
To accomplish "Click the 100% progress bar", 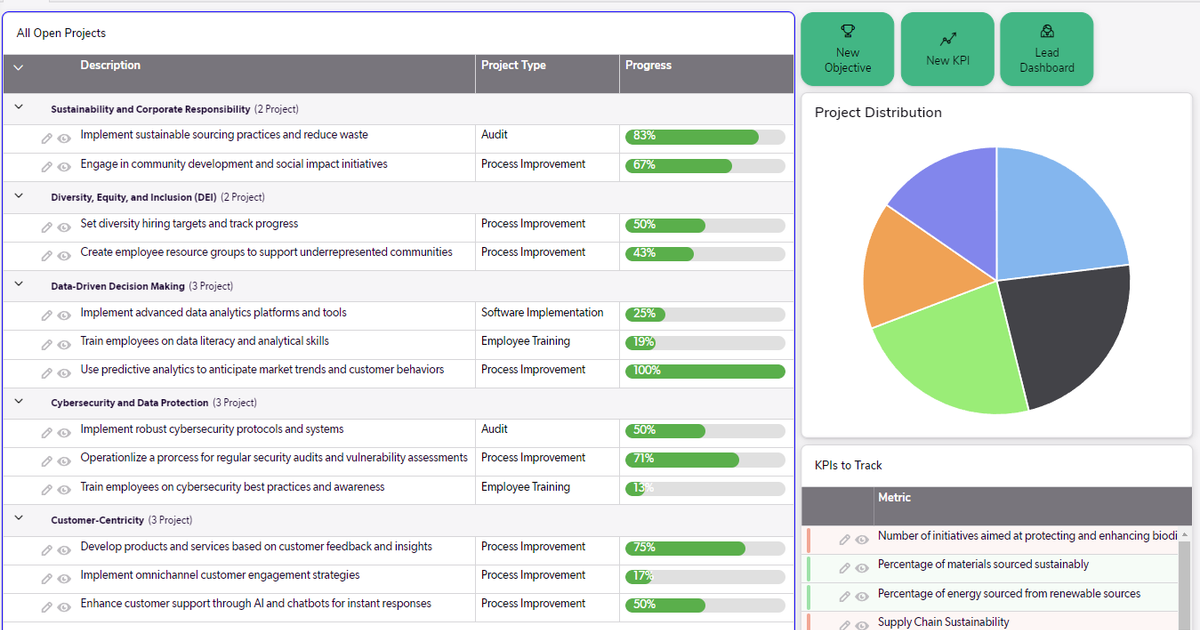I will point(705,371).
